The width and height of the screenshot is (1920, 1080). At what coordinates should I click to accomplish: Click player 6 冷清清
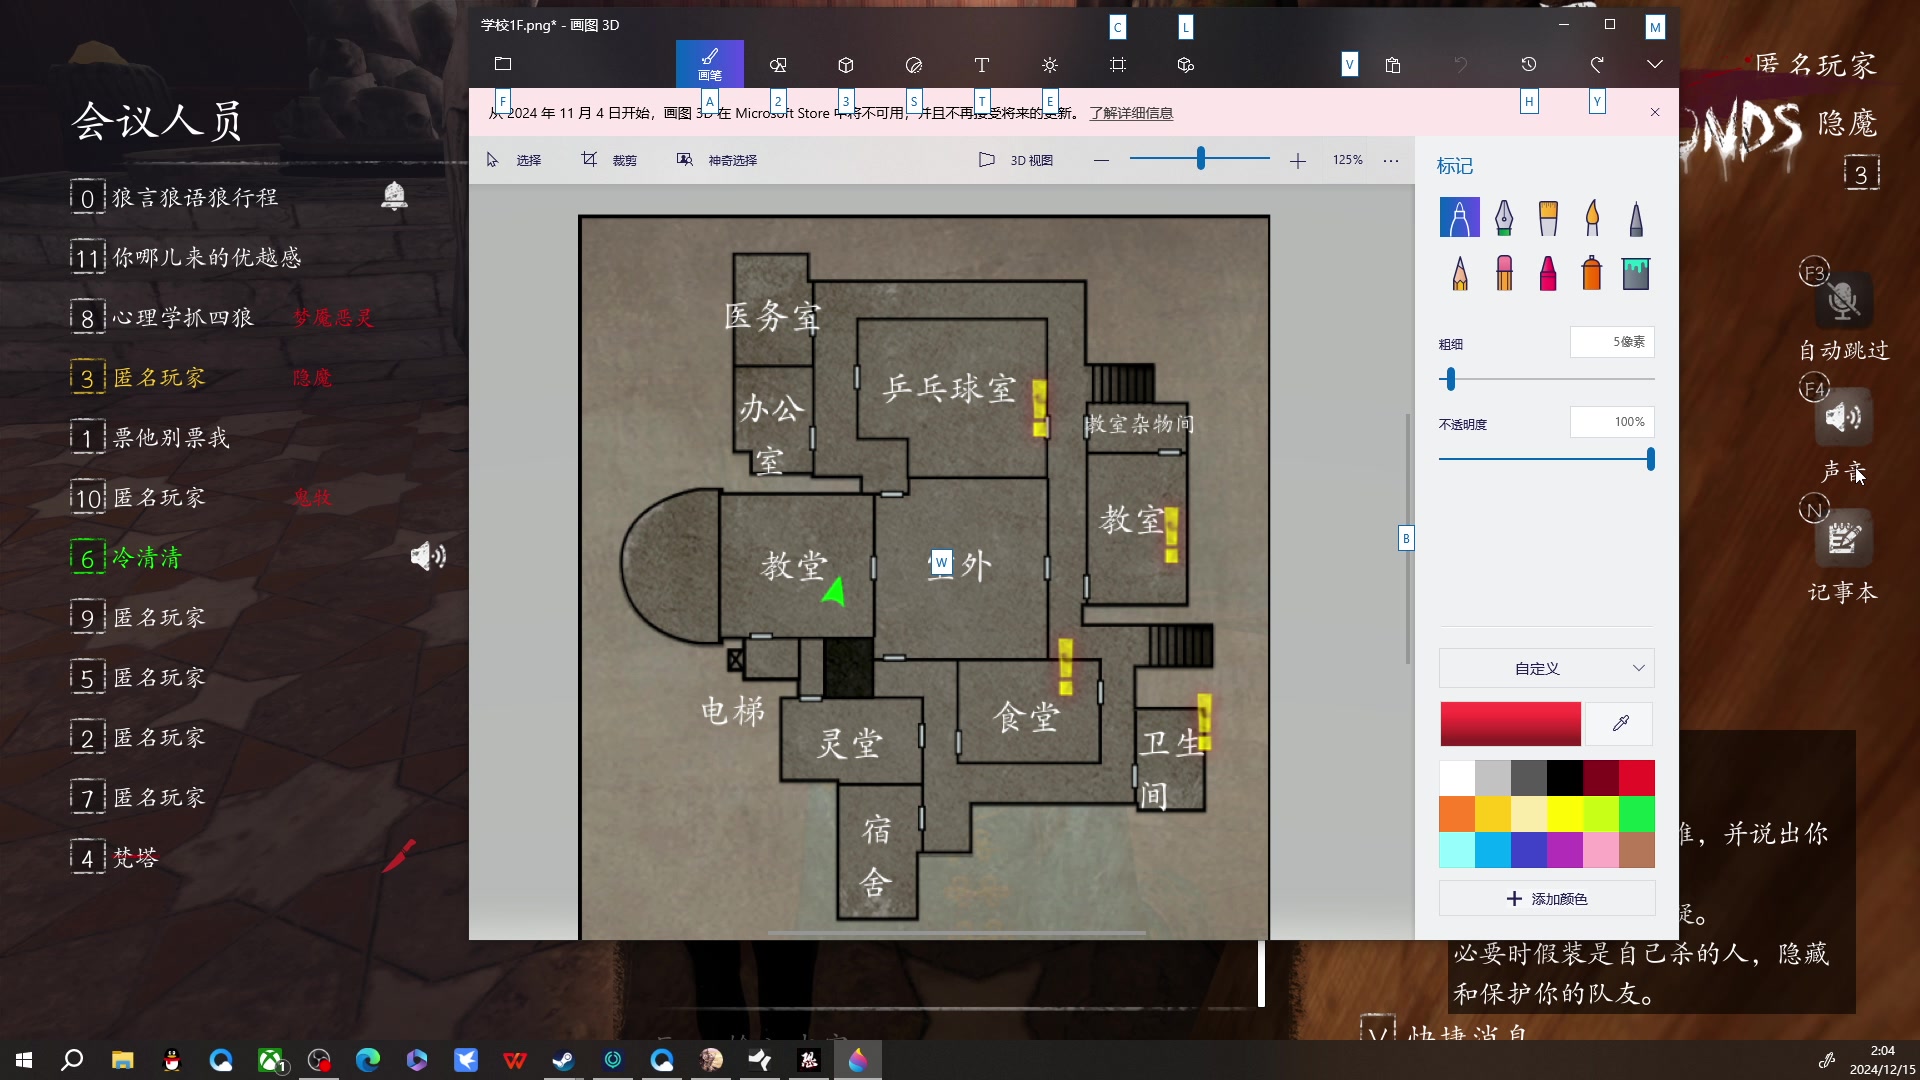pyautogui.click(x=147, y=557)
